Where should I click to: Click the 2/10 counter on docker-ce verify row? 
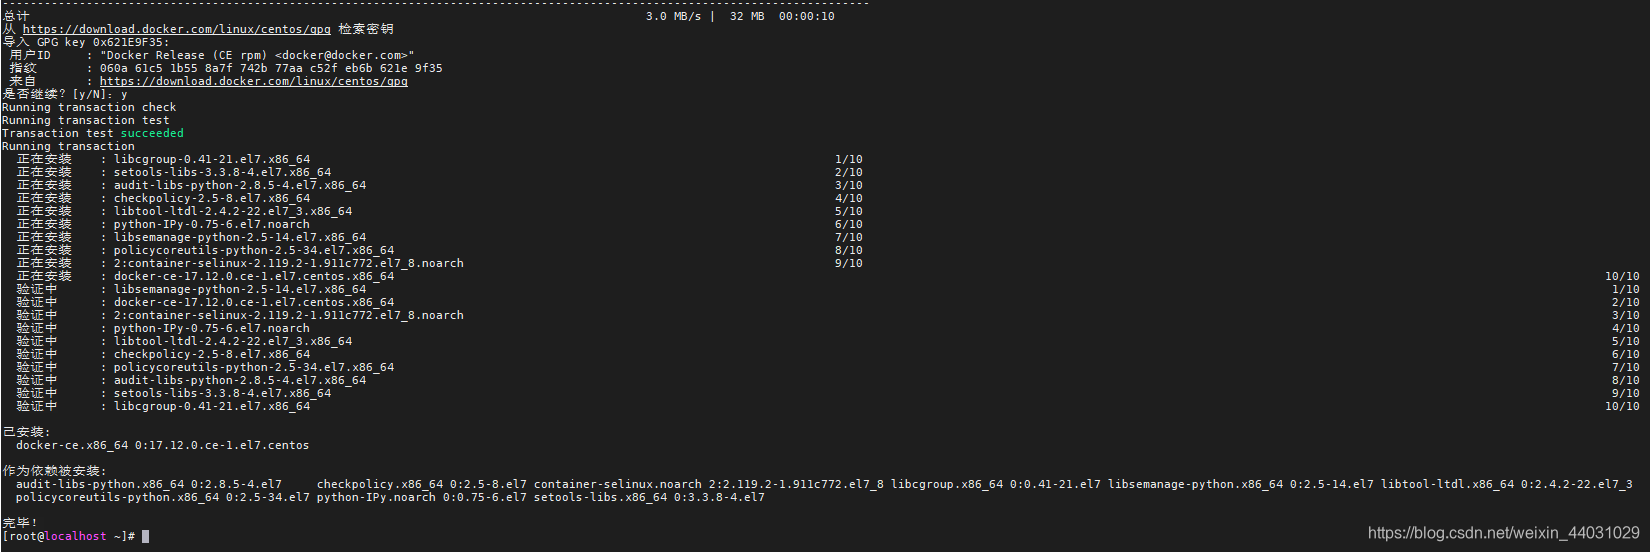point(1626,302)
